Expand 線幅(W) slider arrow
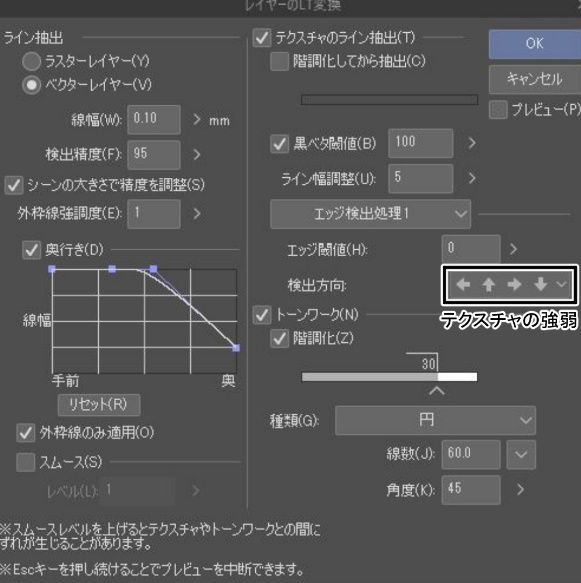The image size is (581, 583). [x=197, y=120]
